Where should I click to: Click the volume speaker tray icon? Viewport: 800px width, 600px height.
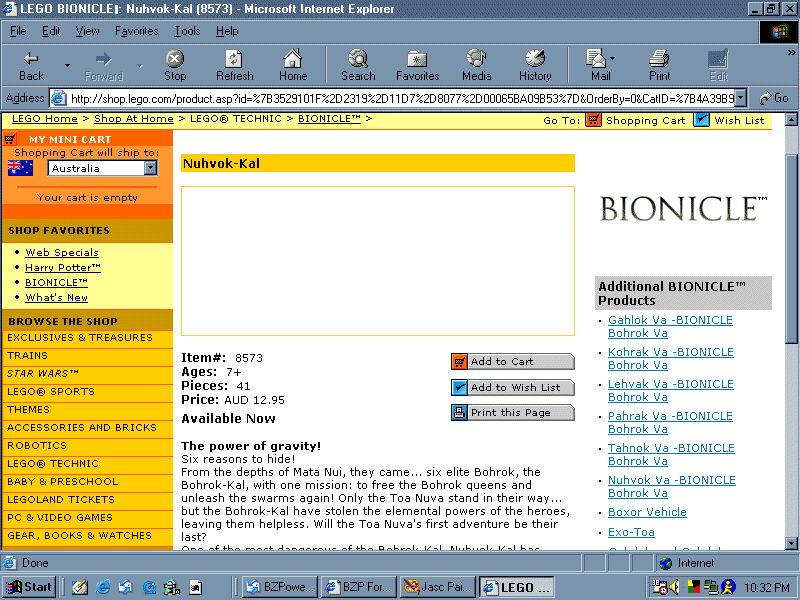click(674, 587)
